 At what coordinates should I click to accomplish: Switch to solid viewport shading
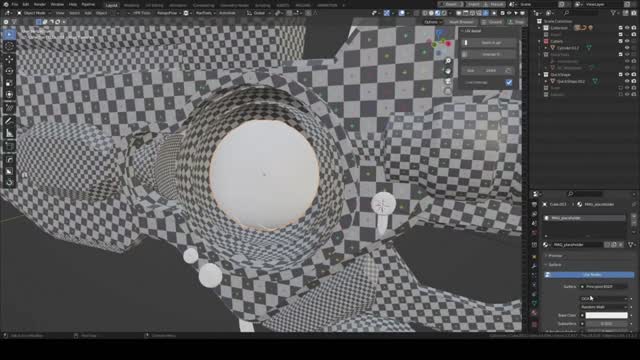tap(431, 13)
